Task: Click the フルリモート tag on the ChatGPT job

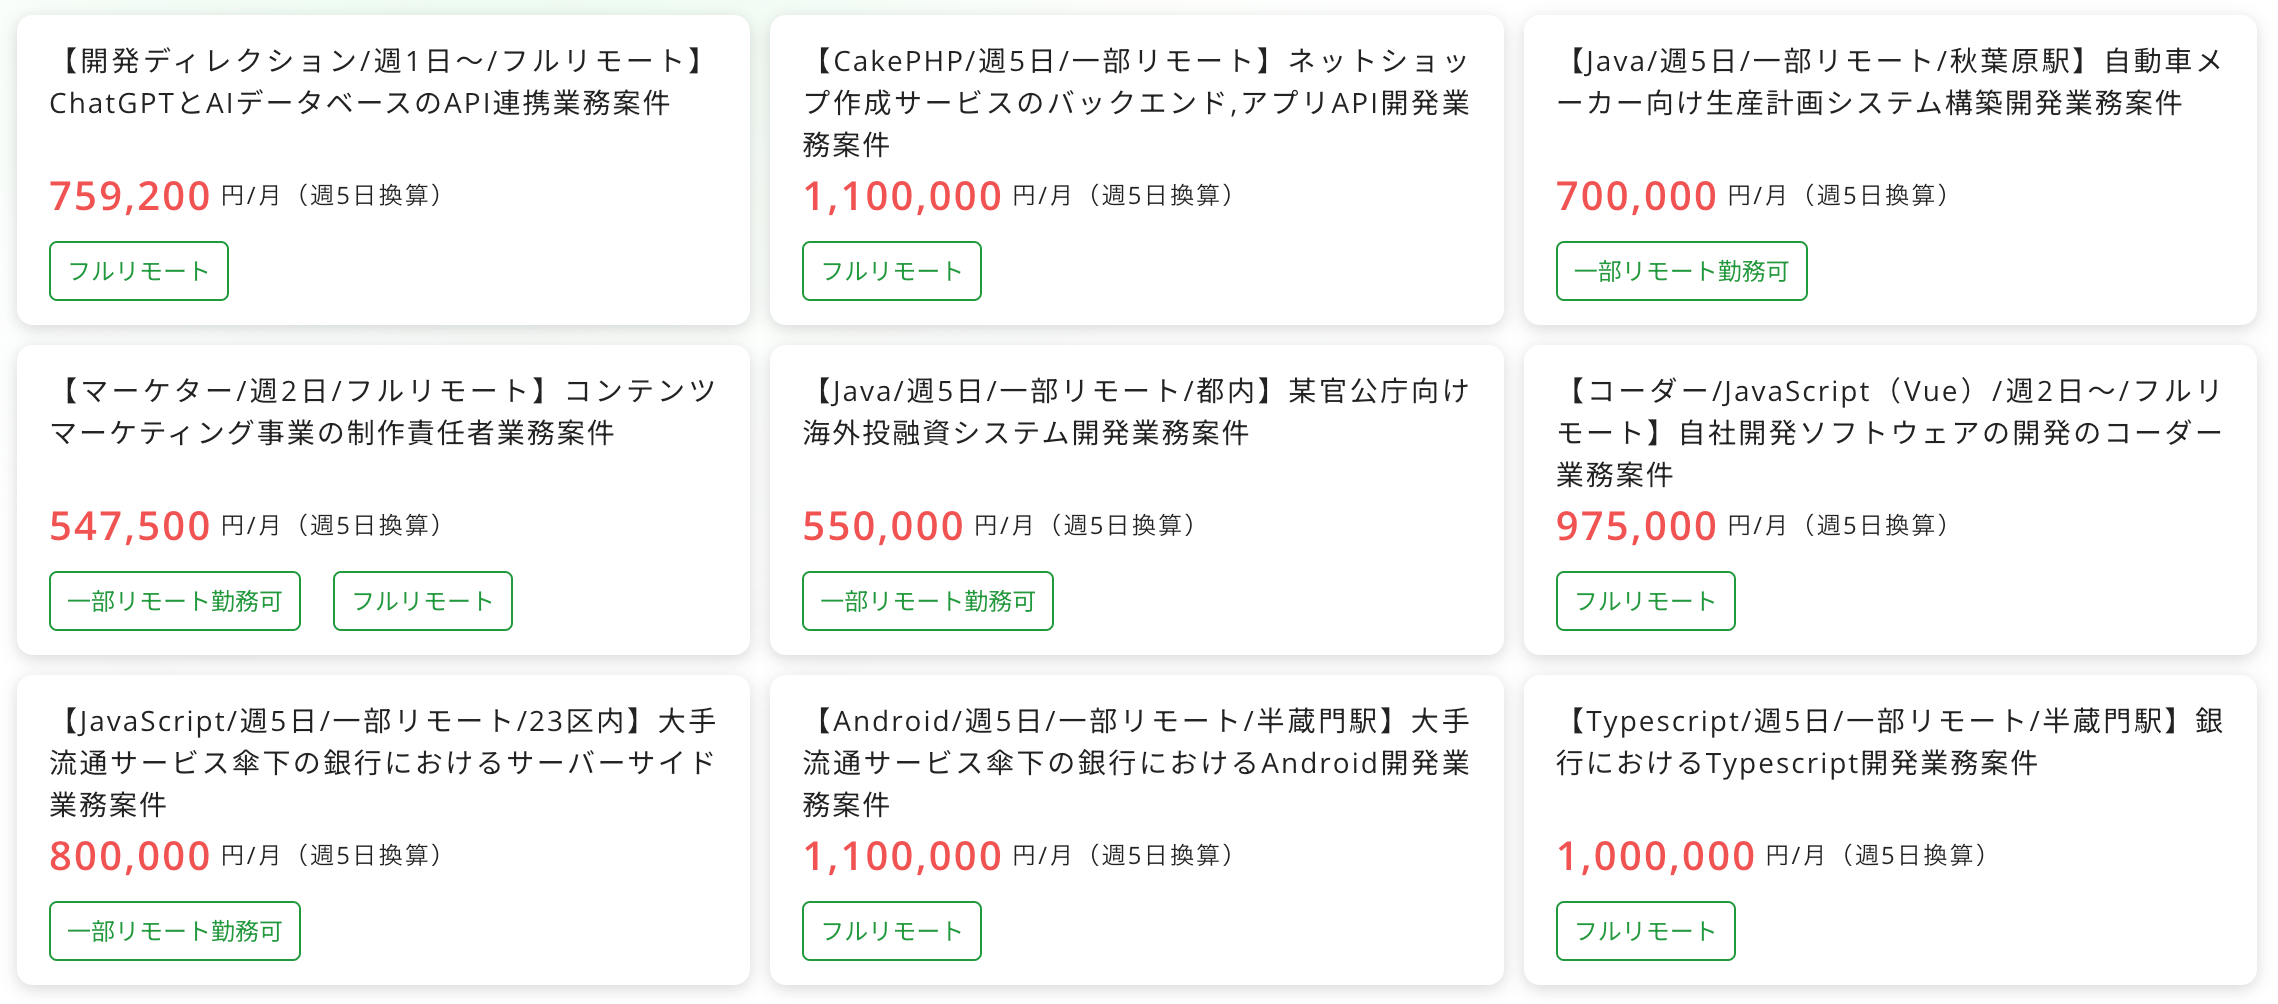Action: [x=139, y=271]
